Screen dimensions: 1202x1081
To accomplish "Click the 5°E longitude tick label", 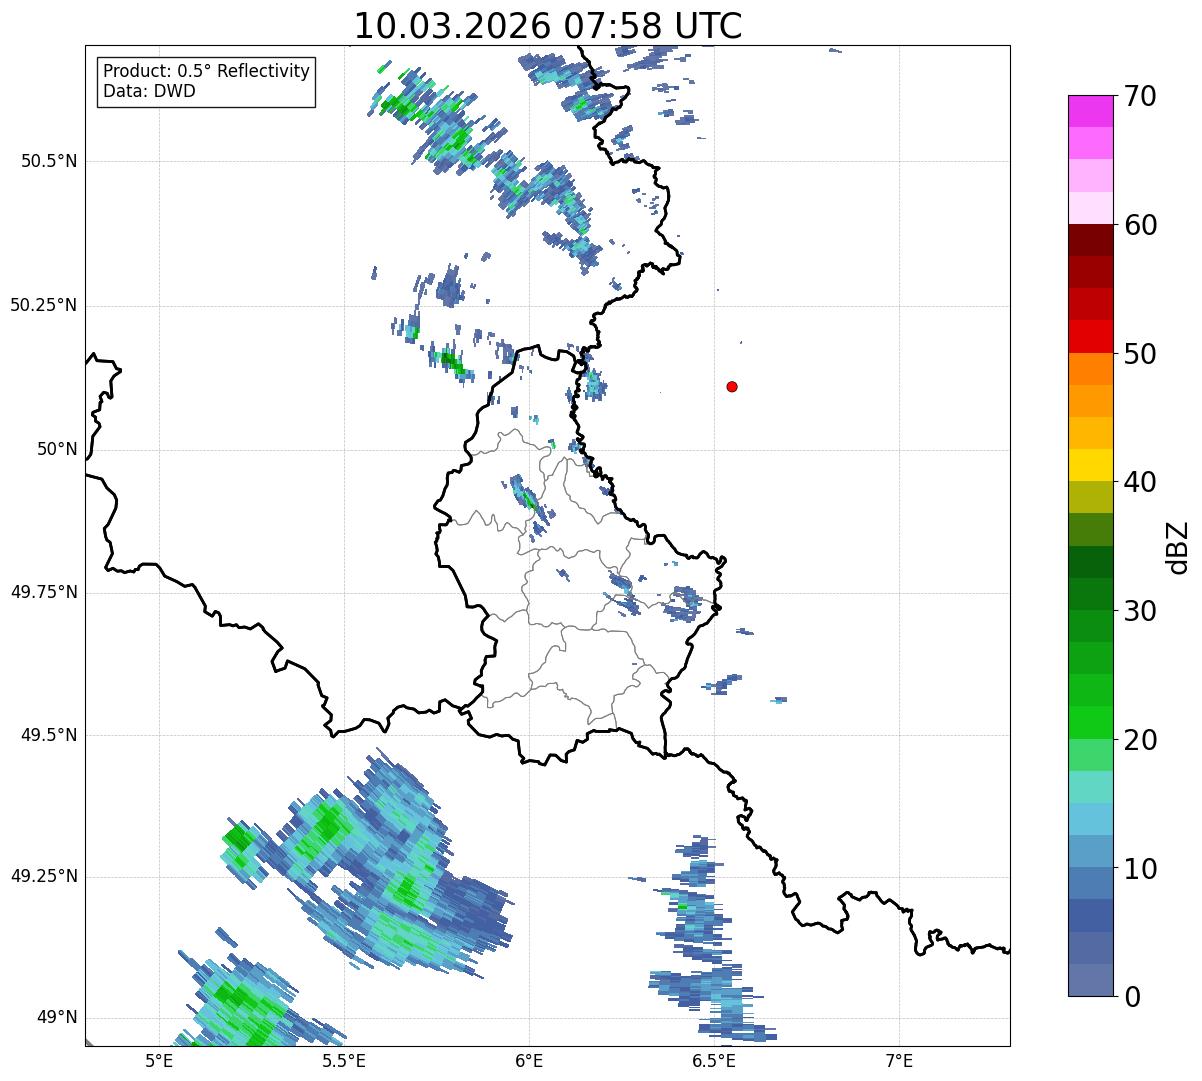I will [x=159, y=1060].
